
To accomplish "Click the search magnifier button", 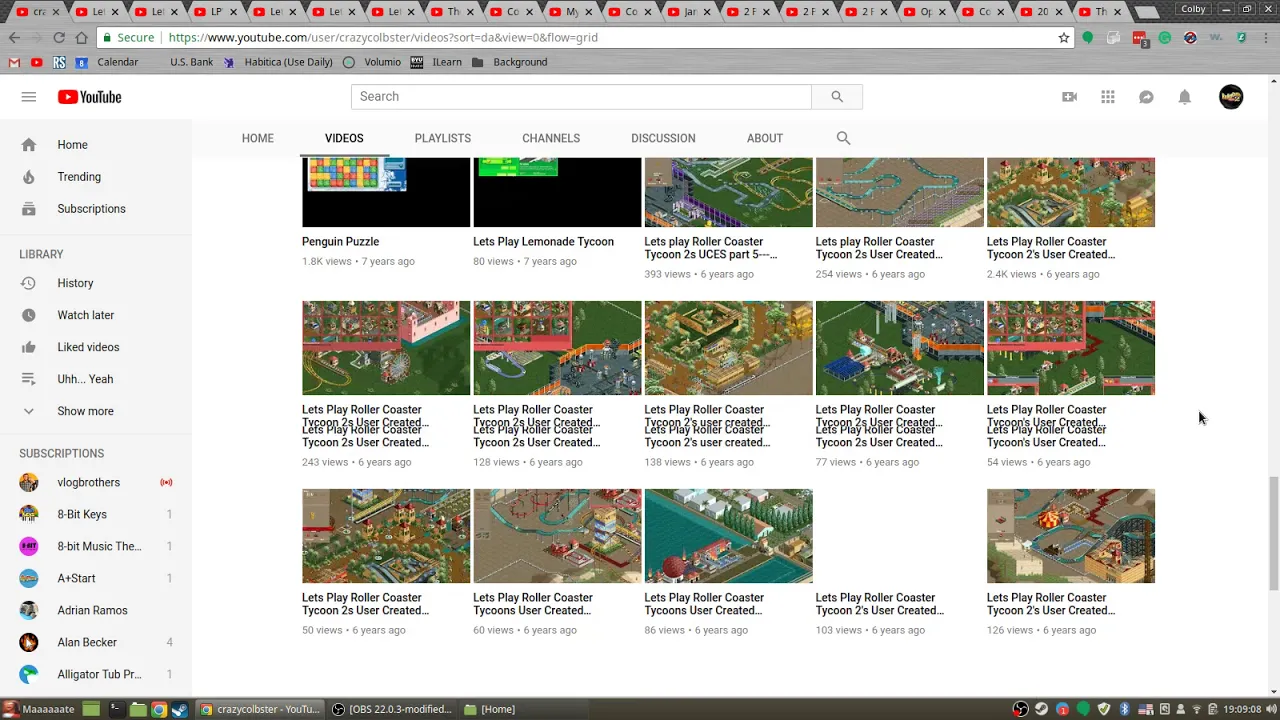I will (837, 97).
